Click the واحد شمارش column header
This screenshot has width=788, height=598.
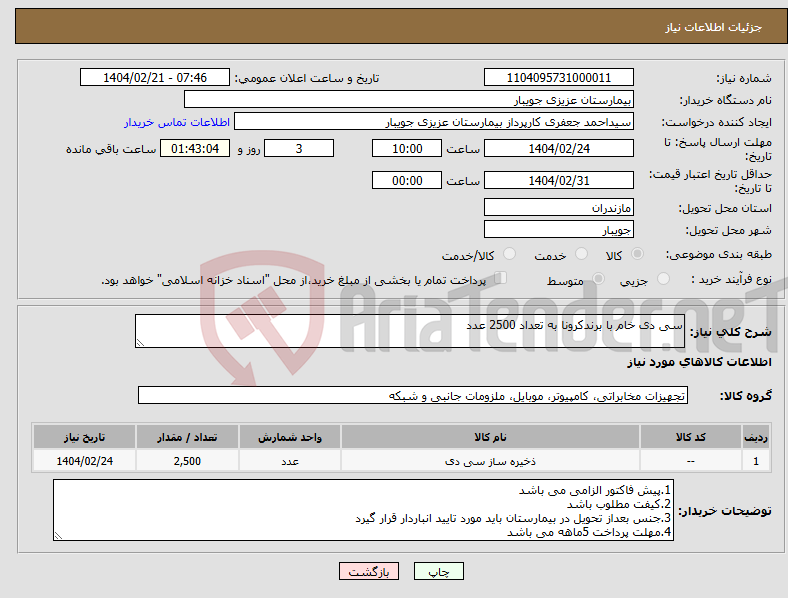(x=290, y=437)
